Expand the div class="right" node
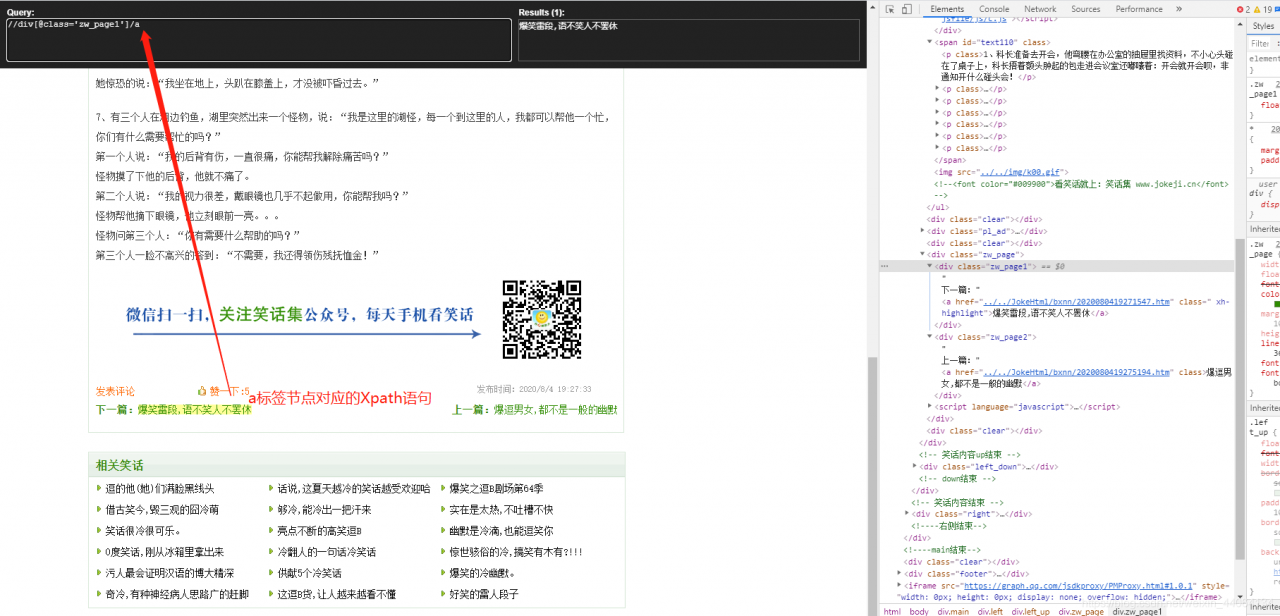Screen dimensions: 1280x616 (907, 513)
